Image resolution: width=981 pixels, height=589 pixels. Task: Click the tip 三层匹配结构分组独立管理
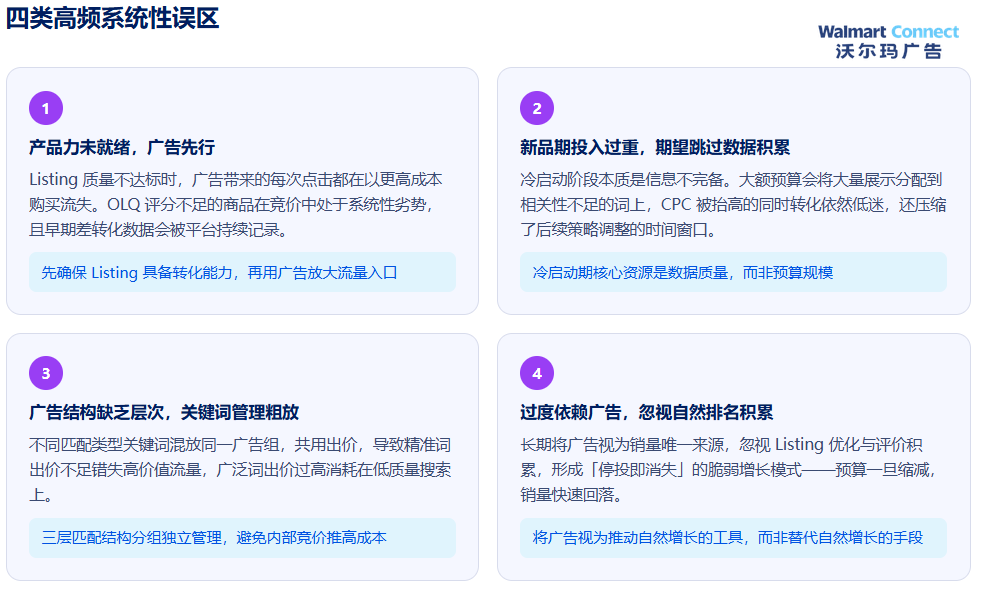[x=242, y=537]
